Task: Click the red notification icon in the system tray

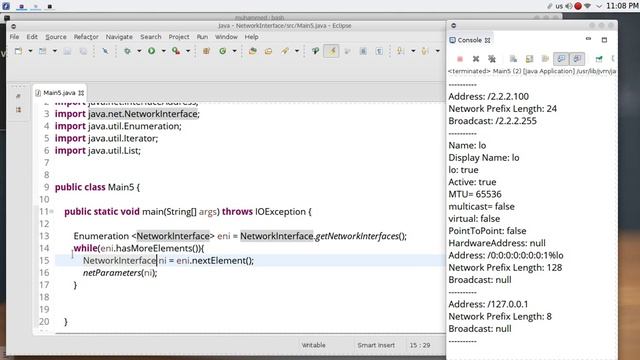Action: 578,6
